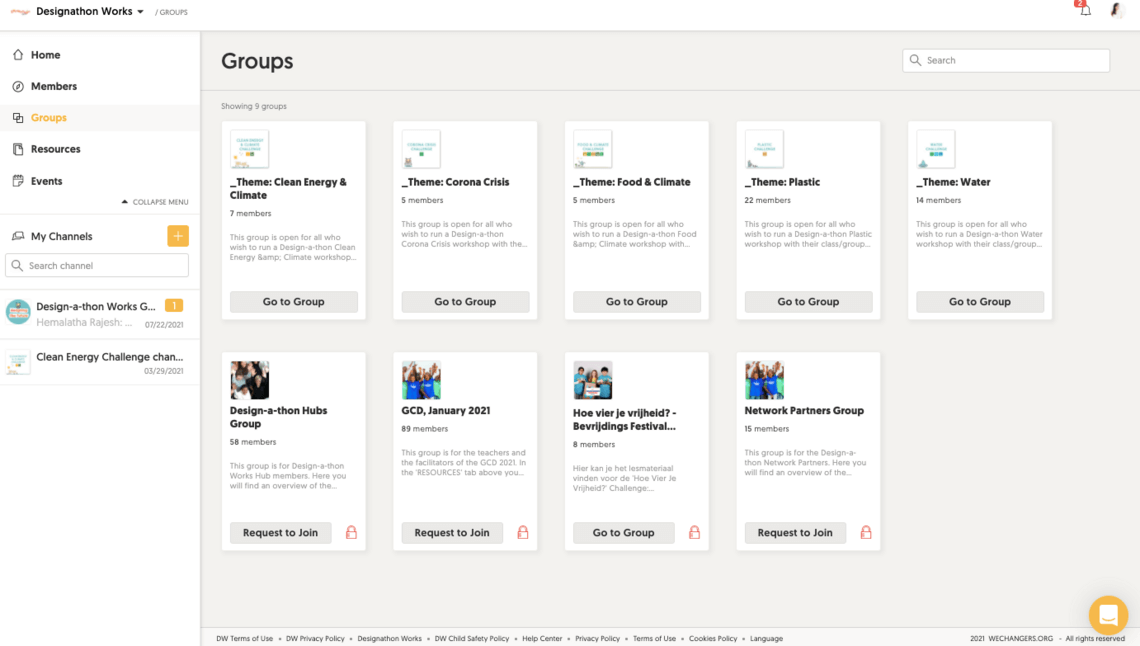Viewport: 1140px width, 646px height.
Task: Open the DW Privacy Policy link
Action: coord(315,638)
